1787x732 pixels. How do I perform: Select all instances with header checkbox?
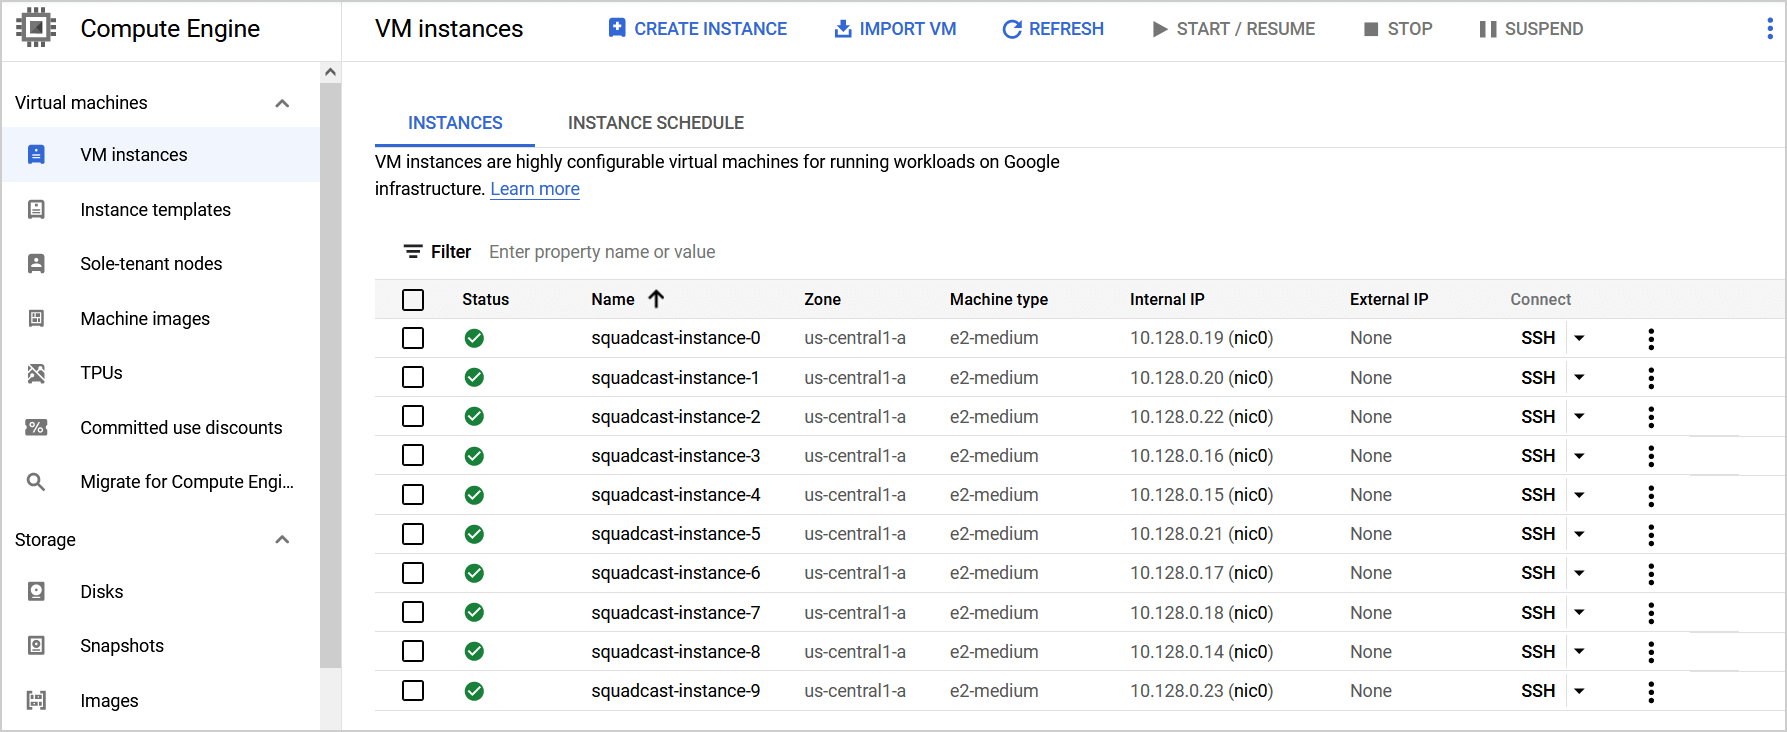(x=413, y=300)
